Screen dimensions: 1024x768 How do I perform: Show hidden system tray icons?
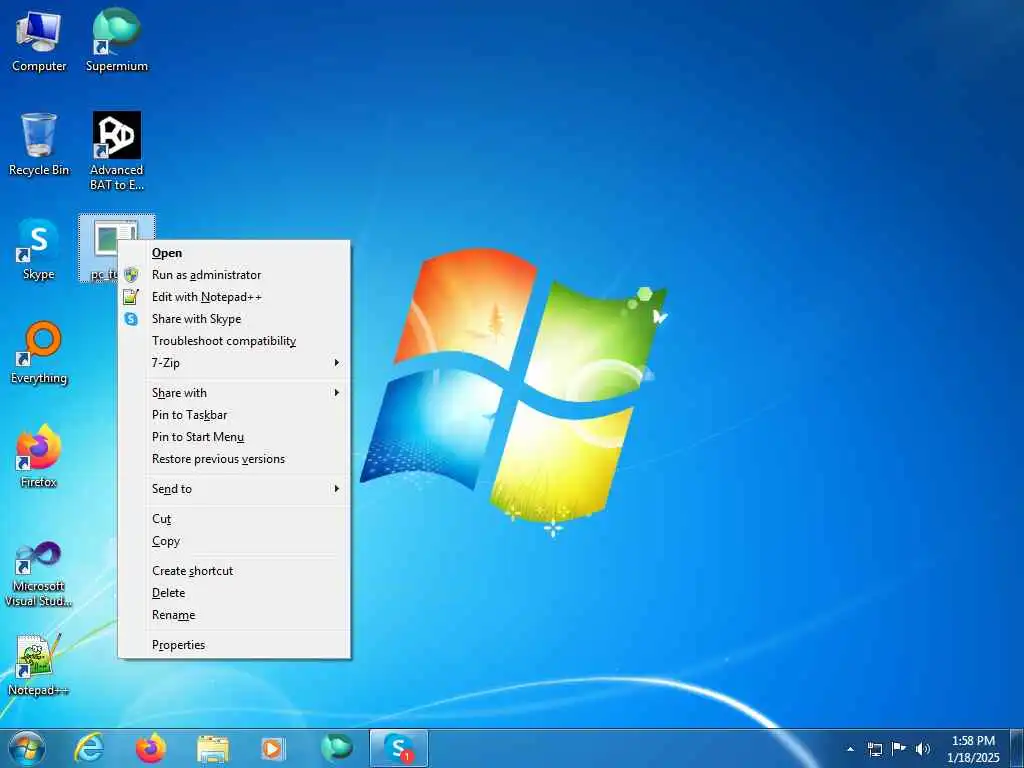(850, 749)
